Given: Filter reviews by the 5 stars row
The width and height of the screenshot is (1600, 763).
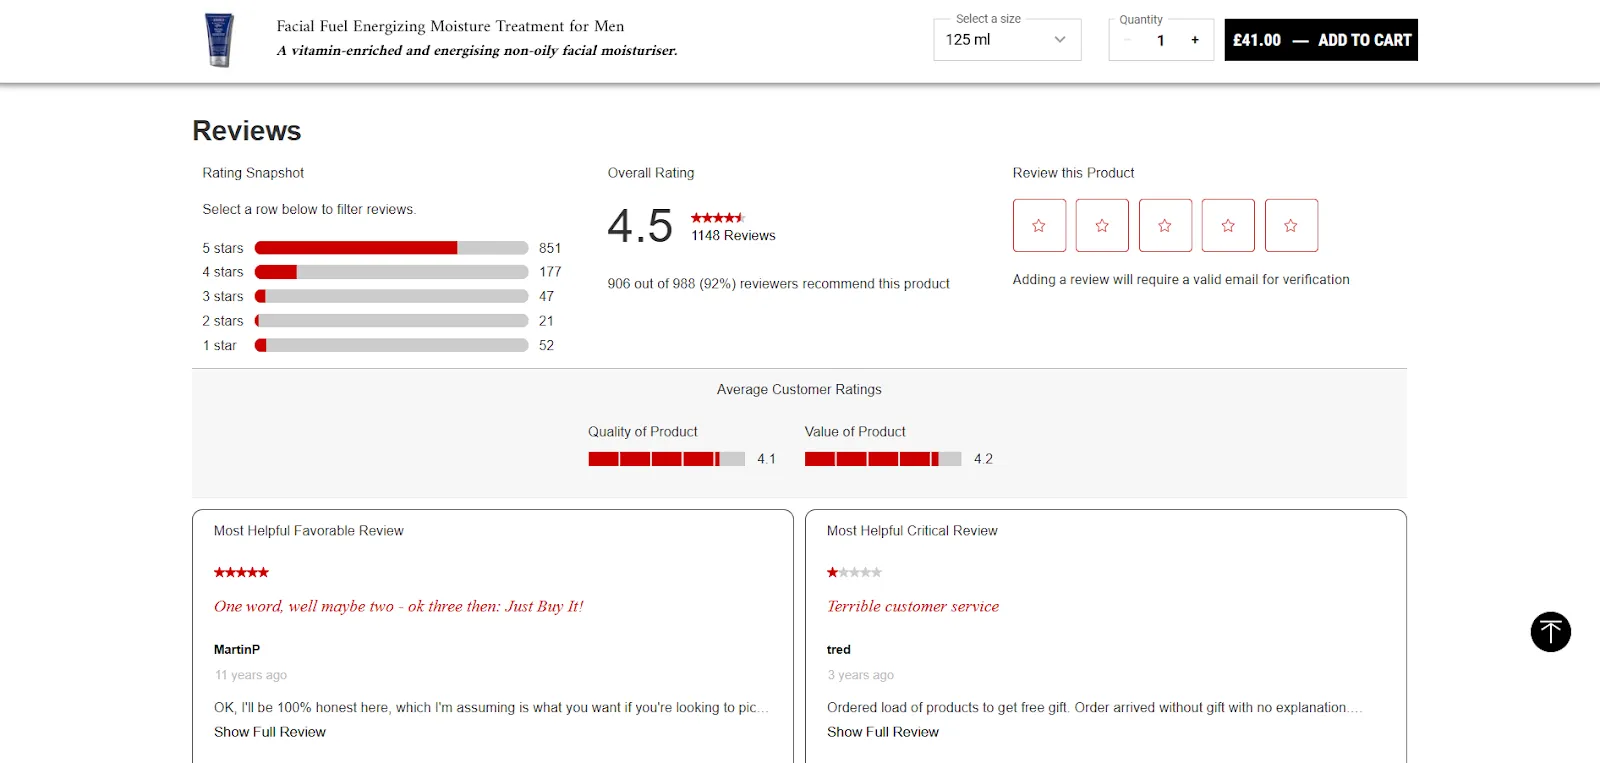Looking at the screenshot, I should 381,248.
